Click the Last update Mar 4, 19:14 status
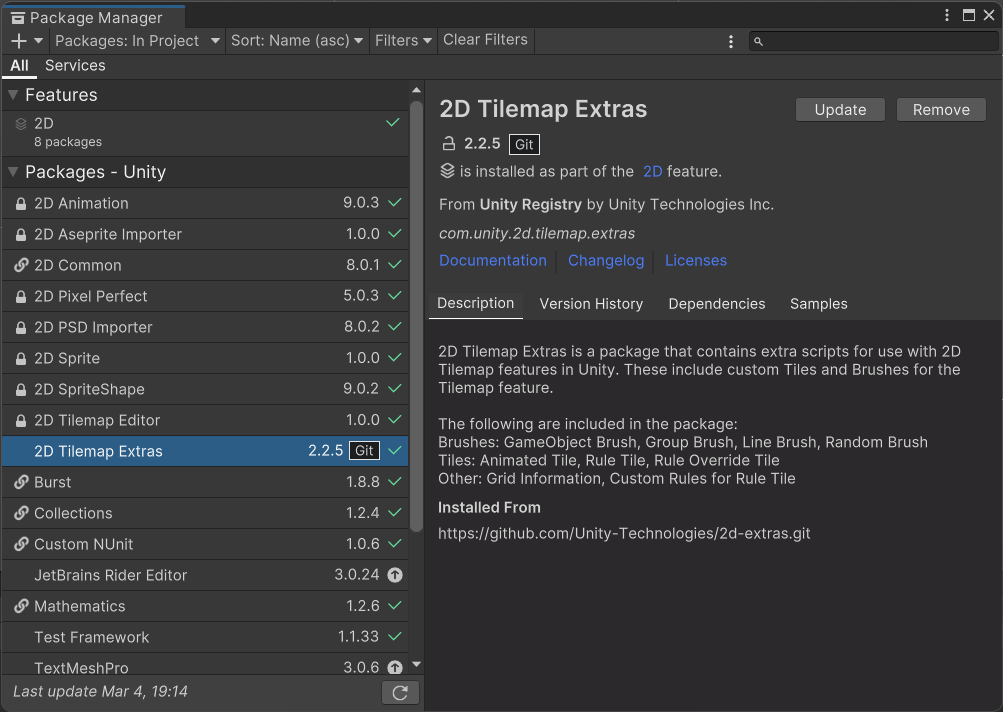This screenshot has height=712, width=1003. click(x=100, y=692)
